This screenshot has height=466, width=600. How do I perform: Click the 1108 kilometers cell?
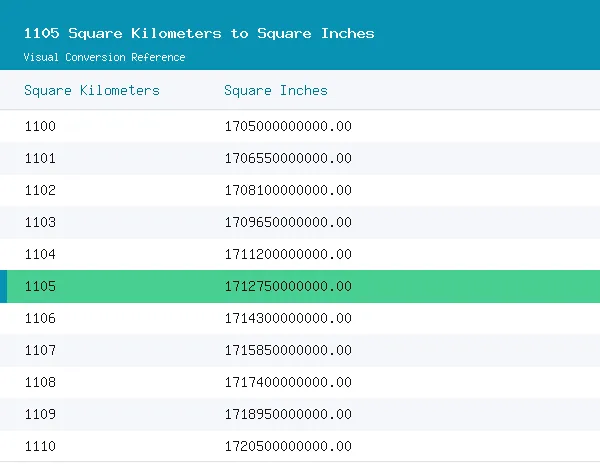(x=40, y=382)
